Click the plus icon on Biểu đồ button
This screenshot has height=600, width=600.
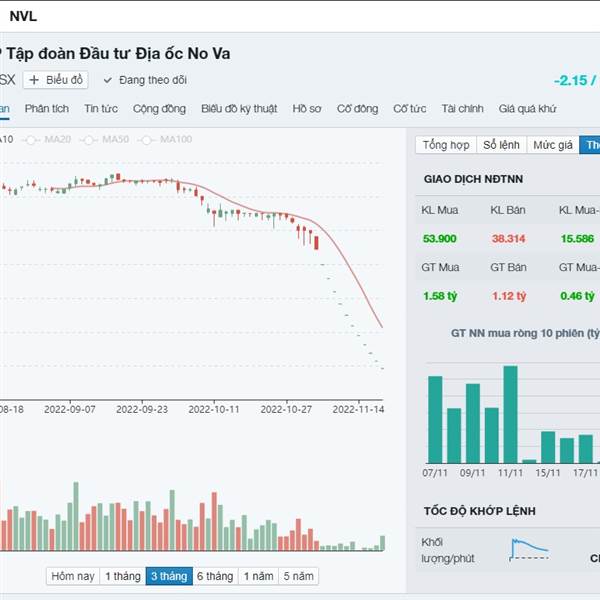[x=34, y=80]
